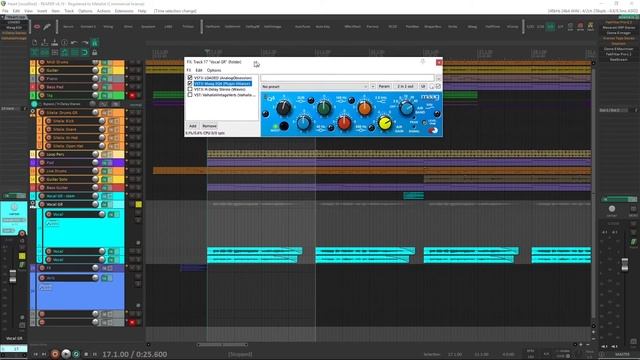This screenshot has height=360, width=640.
Task: Click the open project icon in toolbar
Action: (44, 42)
